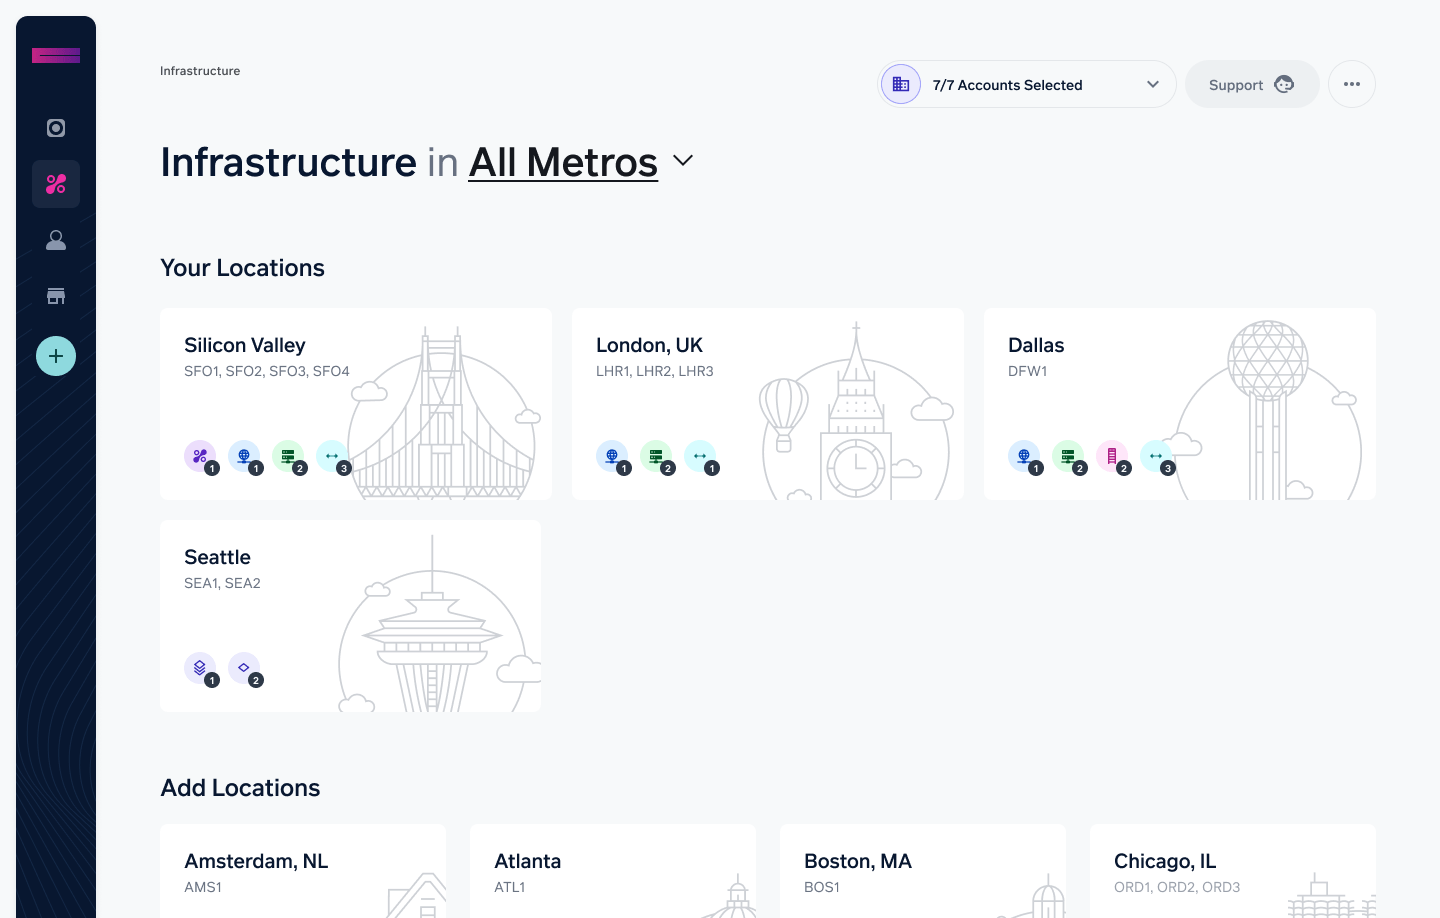Viewport: 1440px width, 918px height.
Task: Click Seattle stacked layers icon
Action: pyautogui.click(x=200, y=668)
